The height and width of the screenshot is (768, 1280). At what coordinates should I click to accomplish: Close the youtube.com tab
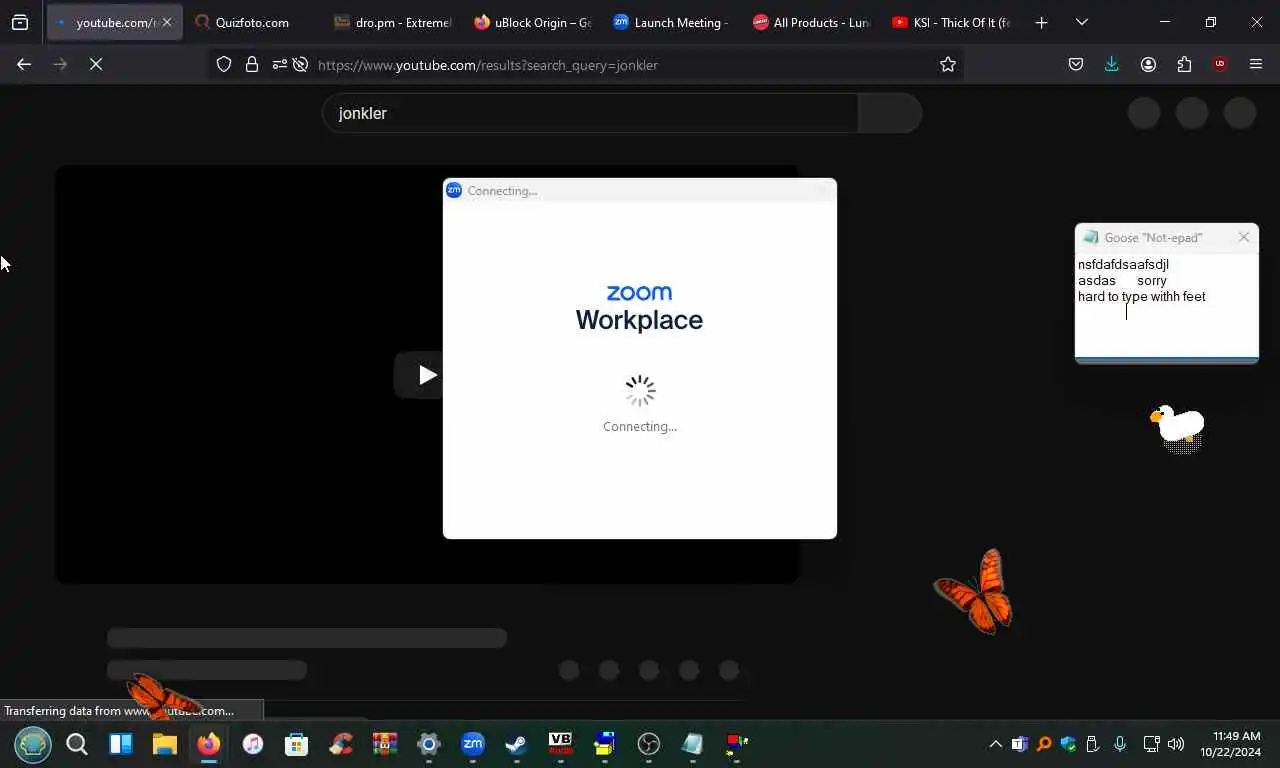(x=166, y=22)
